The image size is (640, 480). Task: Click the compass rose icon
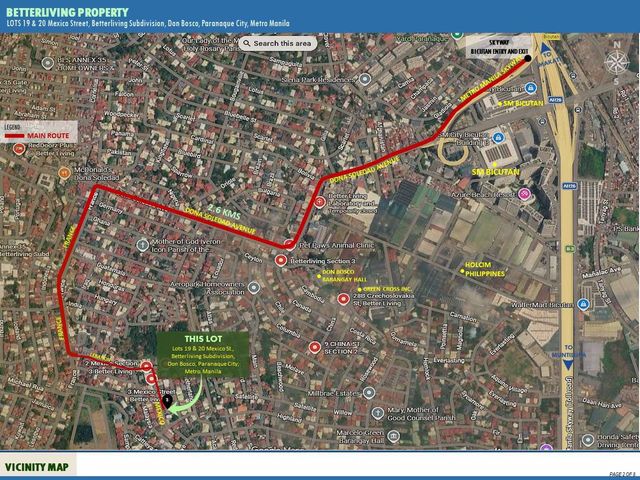(x=617, y=62)
